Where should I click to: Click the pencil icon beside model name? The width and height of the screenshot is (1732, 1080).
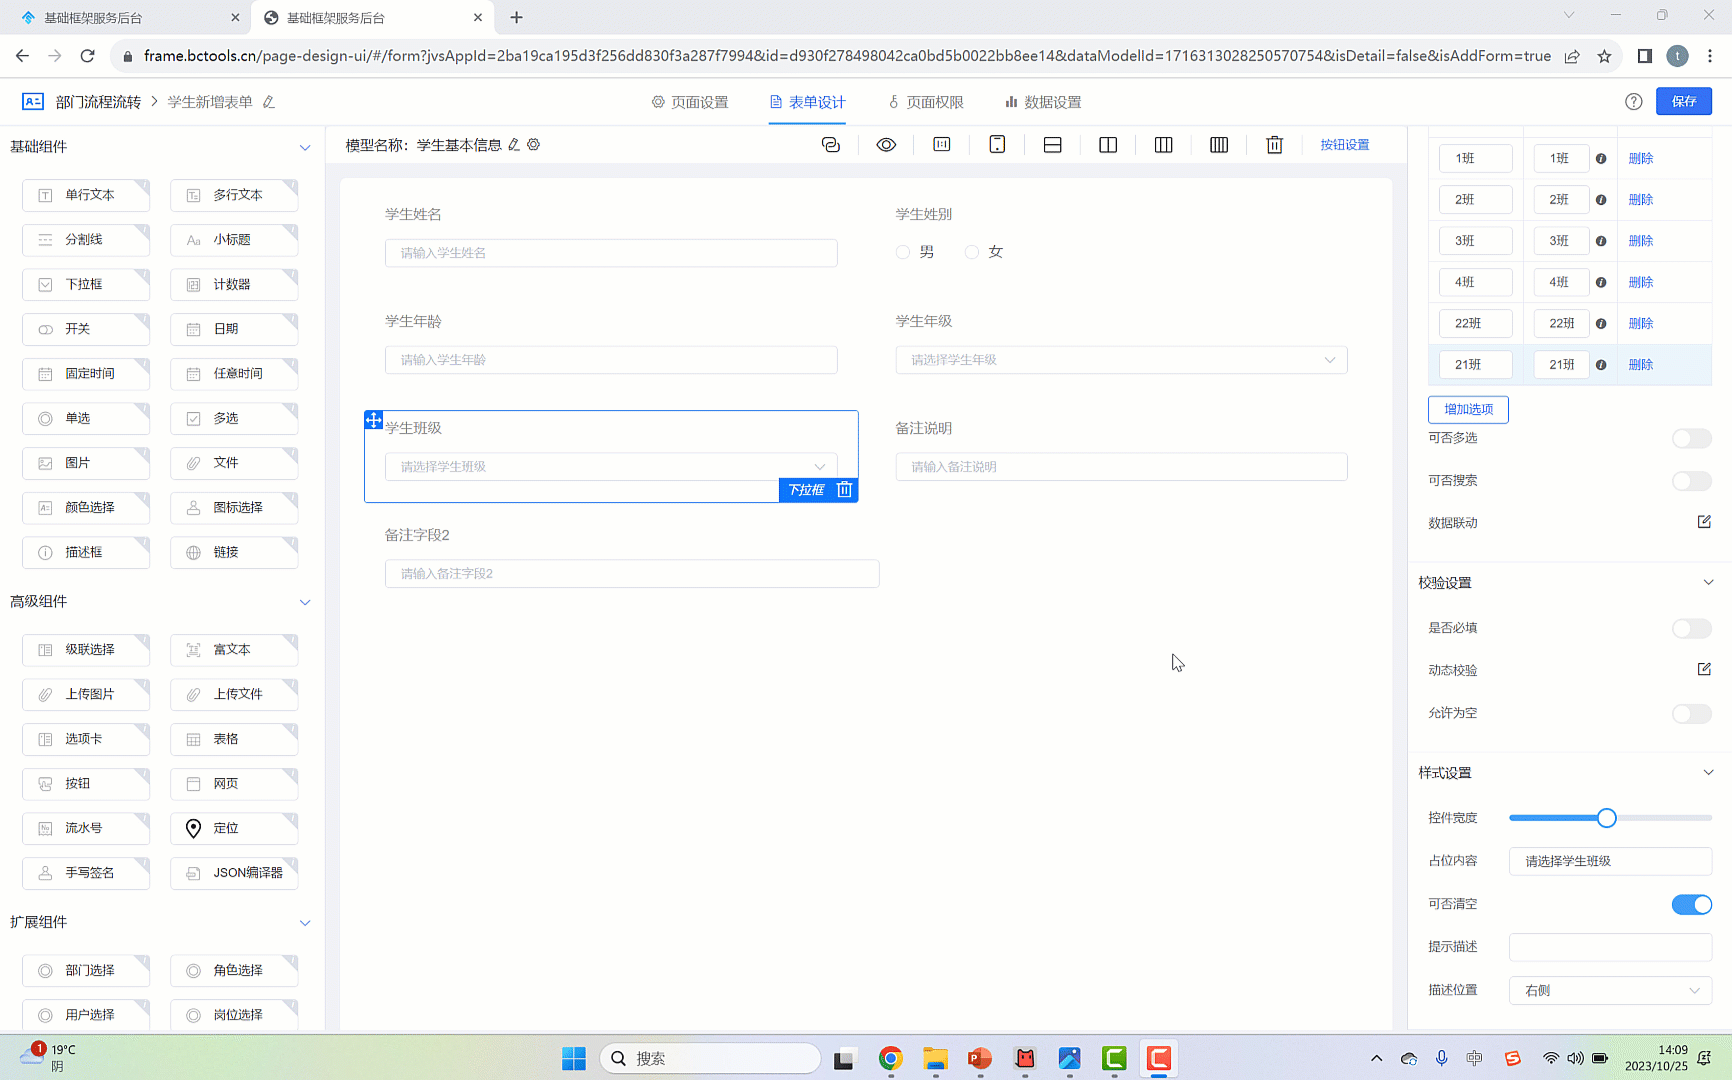(514, 145)
